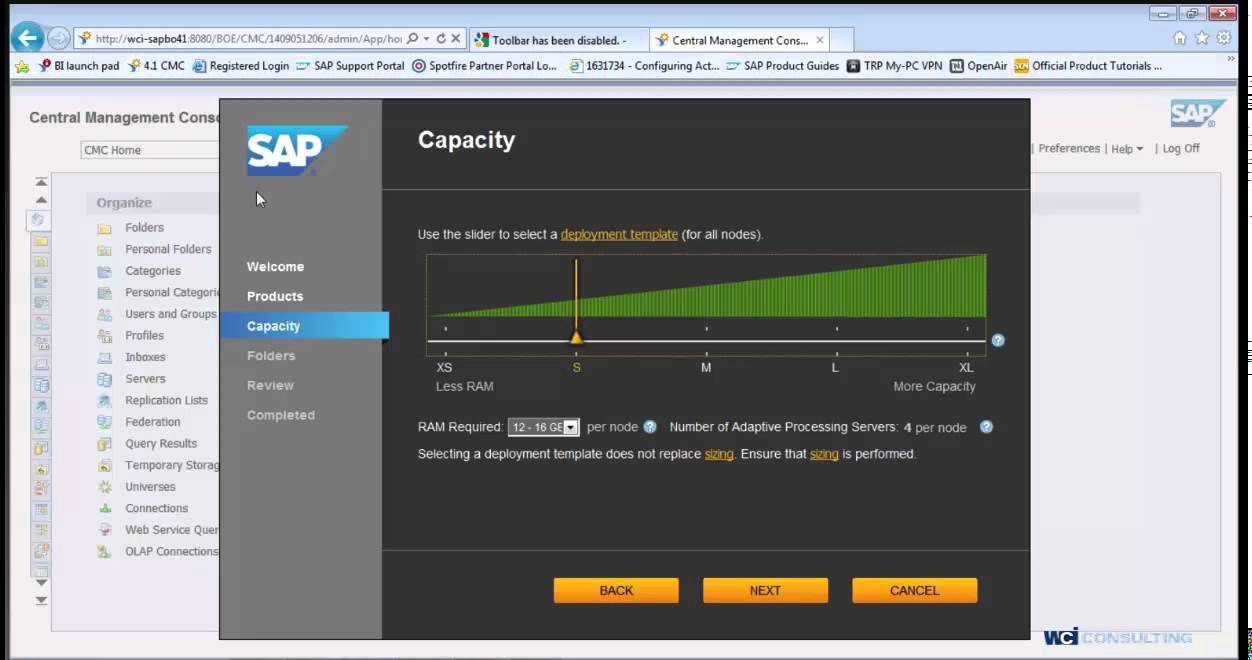The image size is (1252, 660).
Task: Expand the Help menu arrow
Action: 1139,149
